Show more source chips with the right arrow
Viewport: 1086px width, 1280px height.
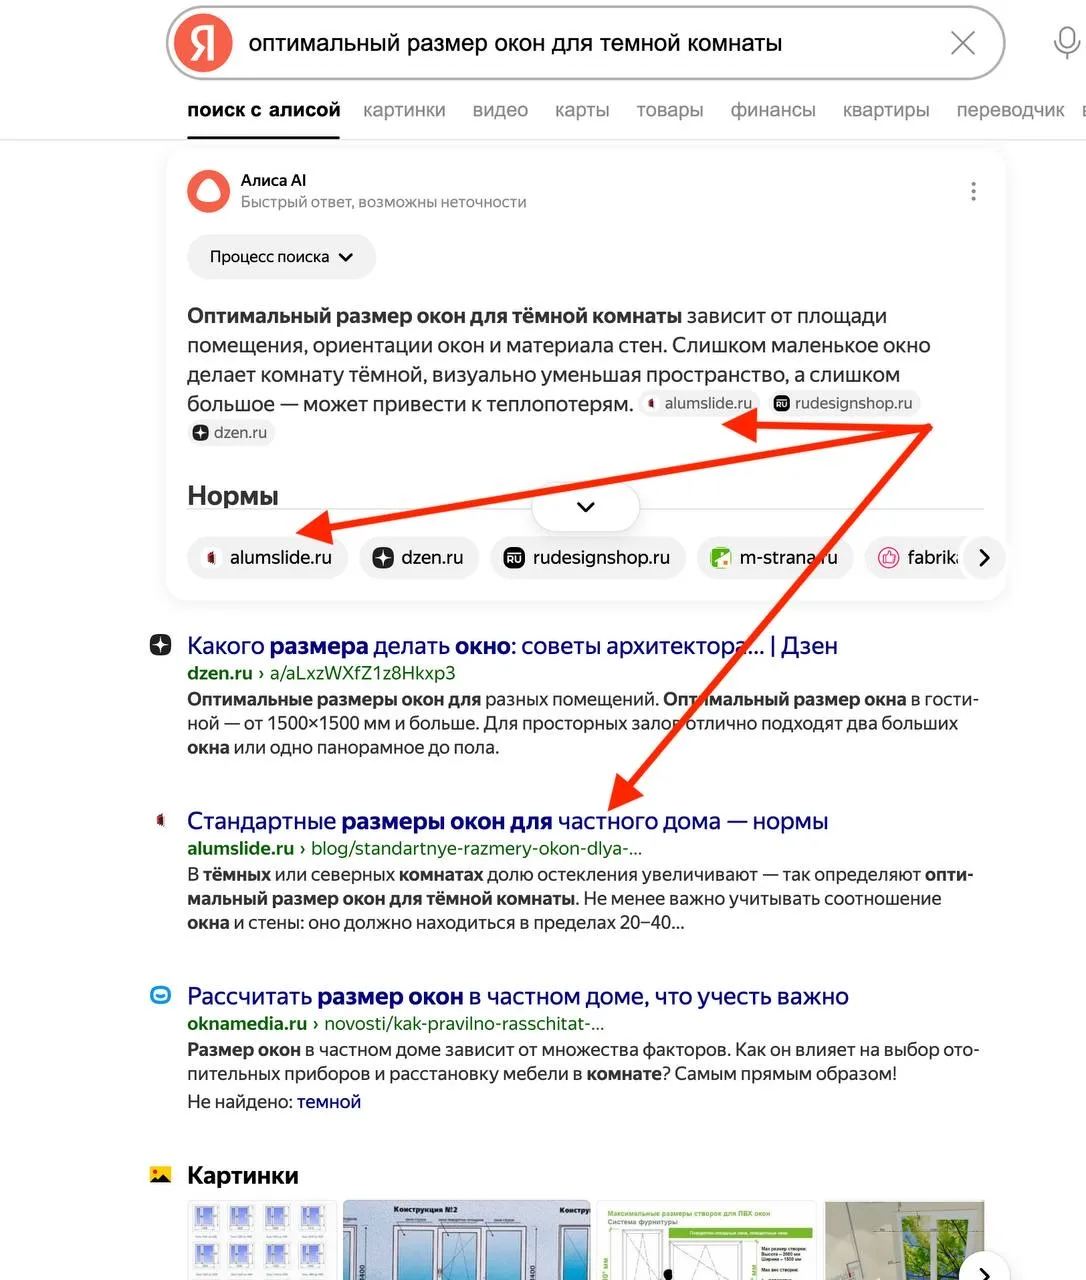(984, 558)
